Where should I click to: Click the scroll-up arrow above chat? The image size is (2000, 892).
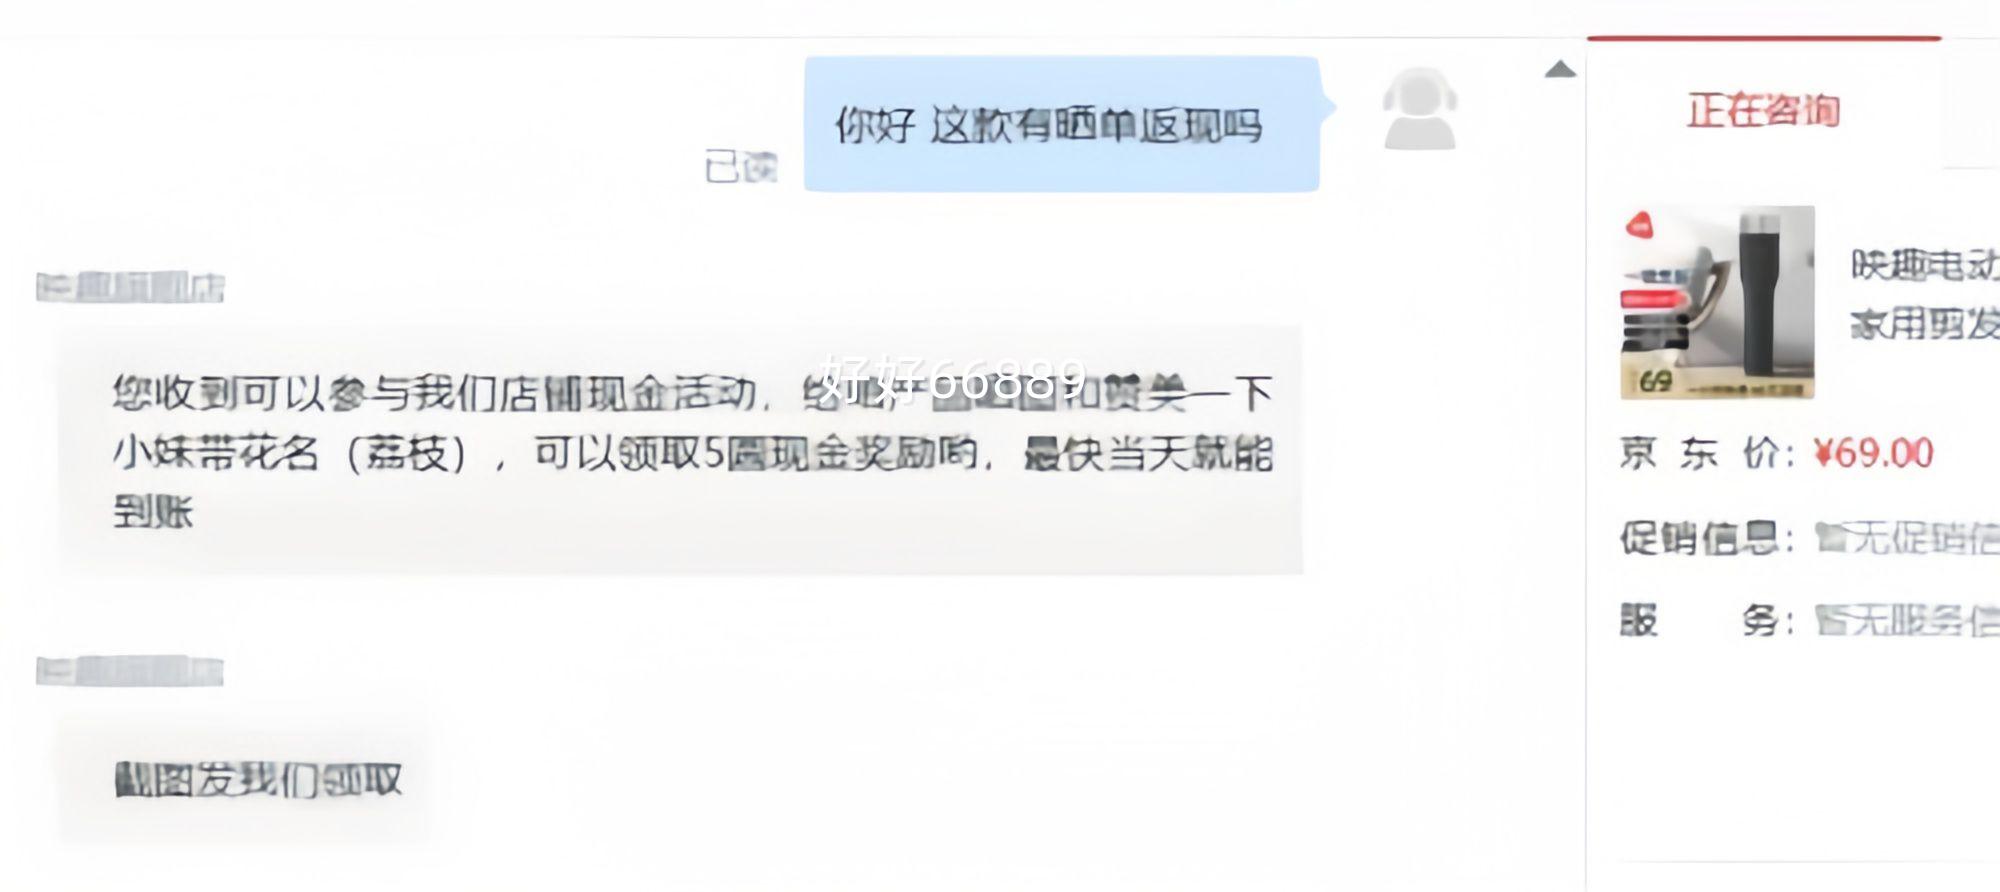click(x=1560, y=69)
